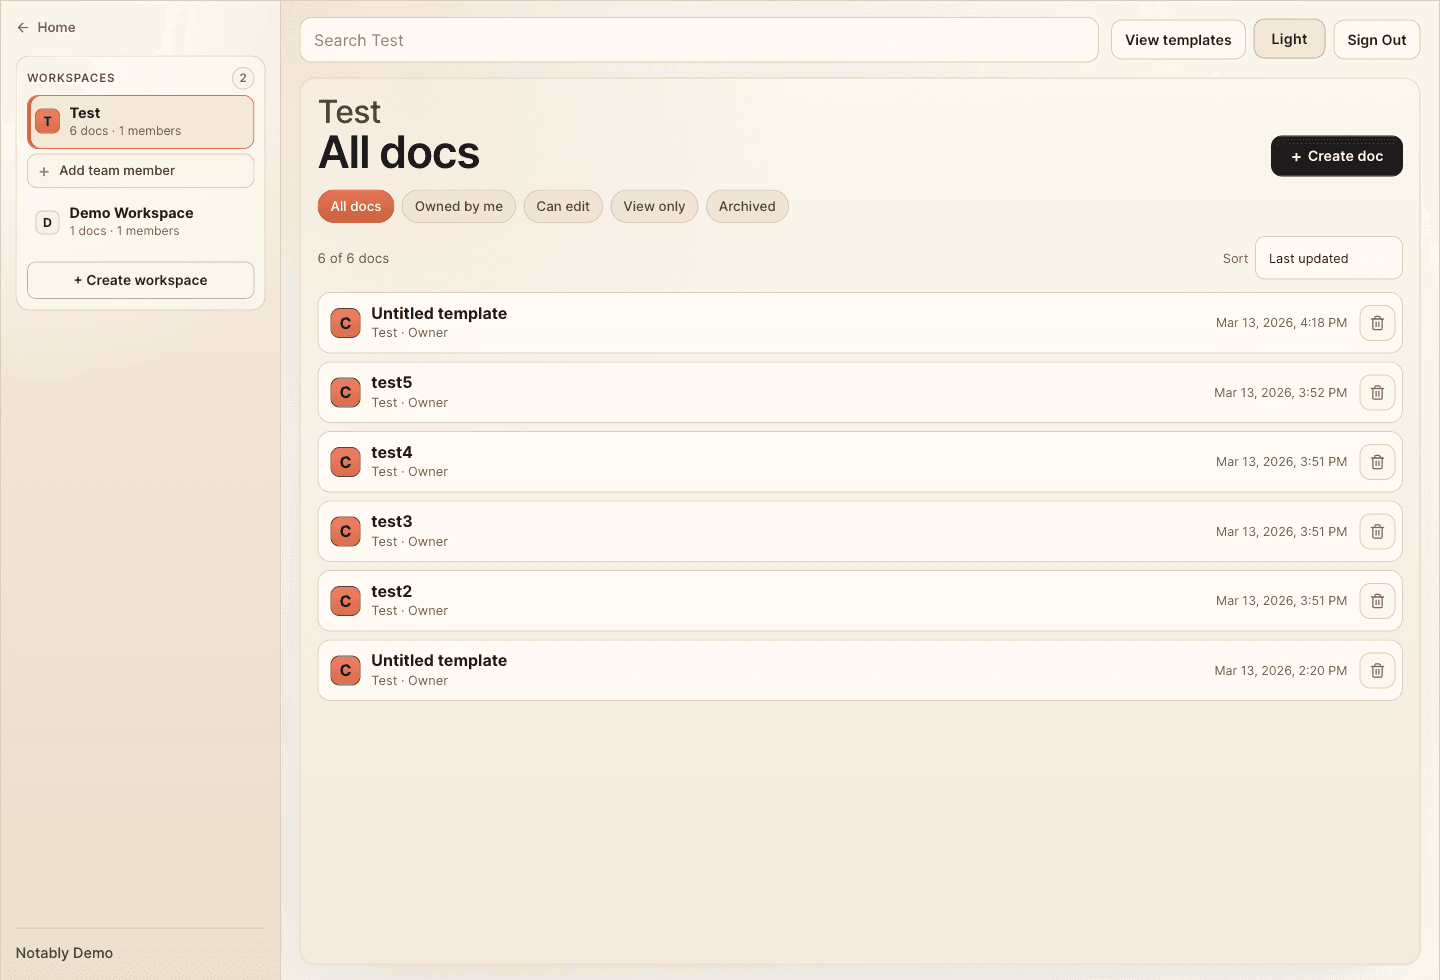Open the Last updated sort dropdown
1440x980 pixels.
click(x=1328, y=258)
